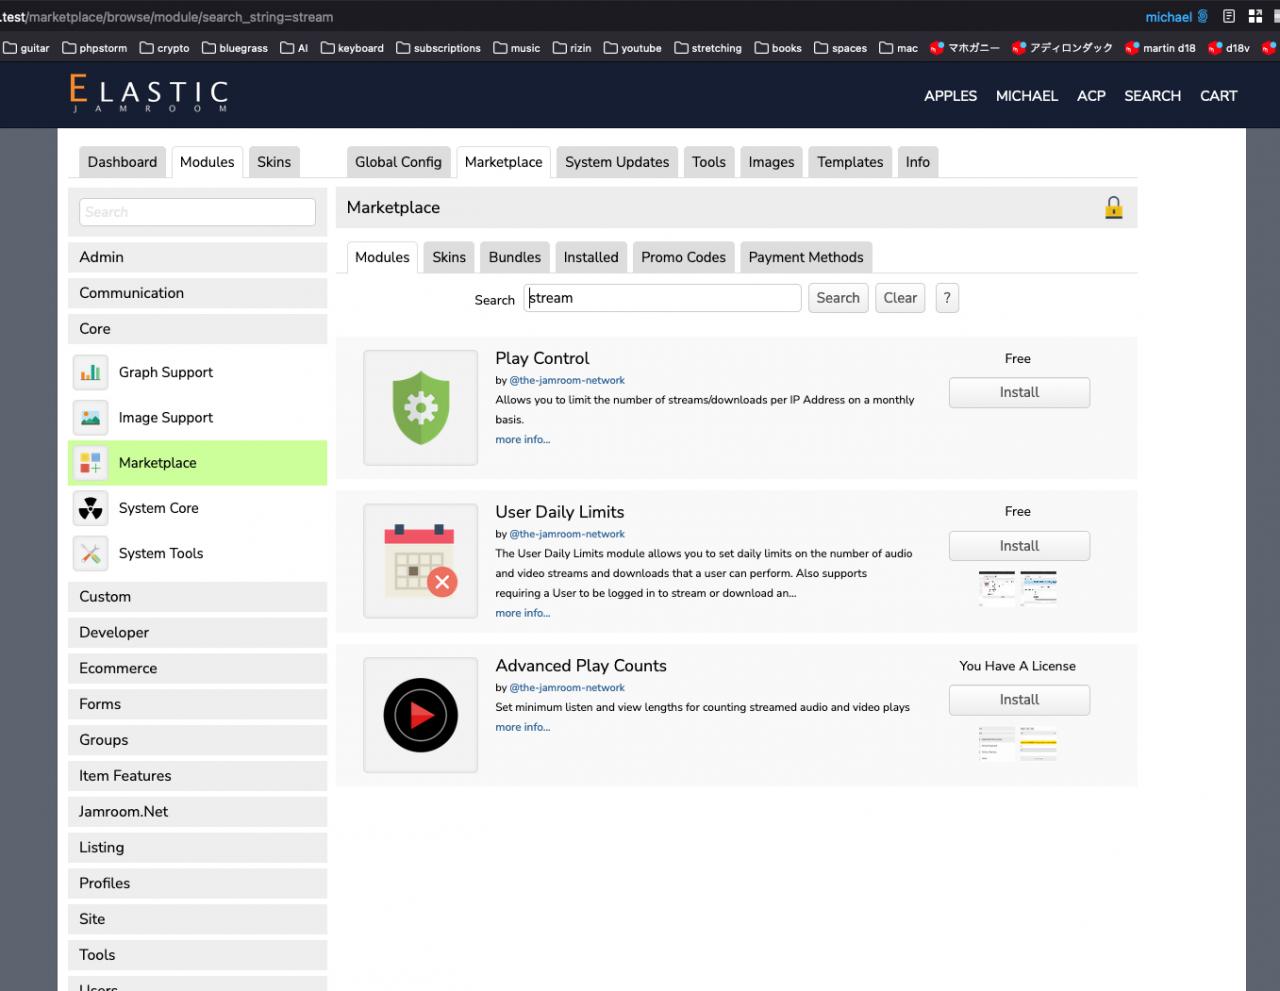Image resolution: width=1280 pixels, height=991 pixels.
Task: Click the question mark help button
Action: click(x=946, y=298)
